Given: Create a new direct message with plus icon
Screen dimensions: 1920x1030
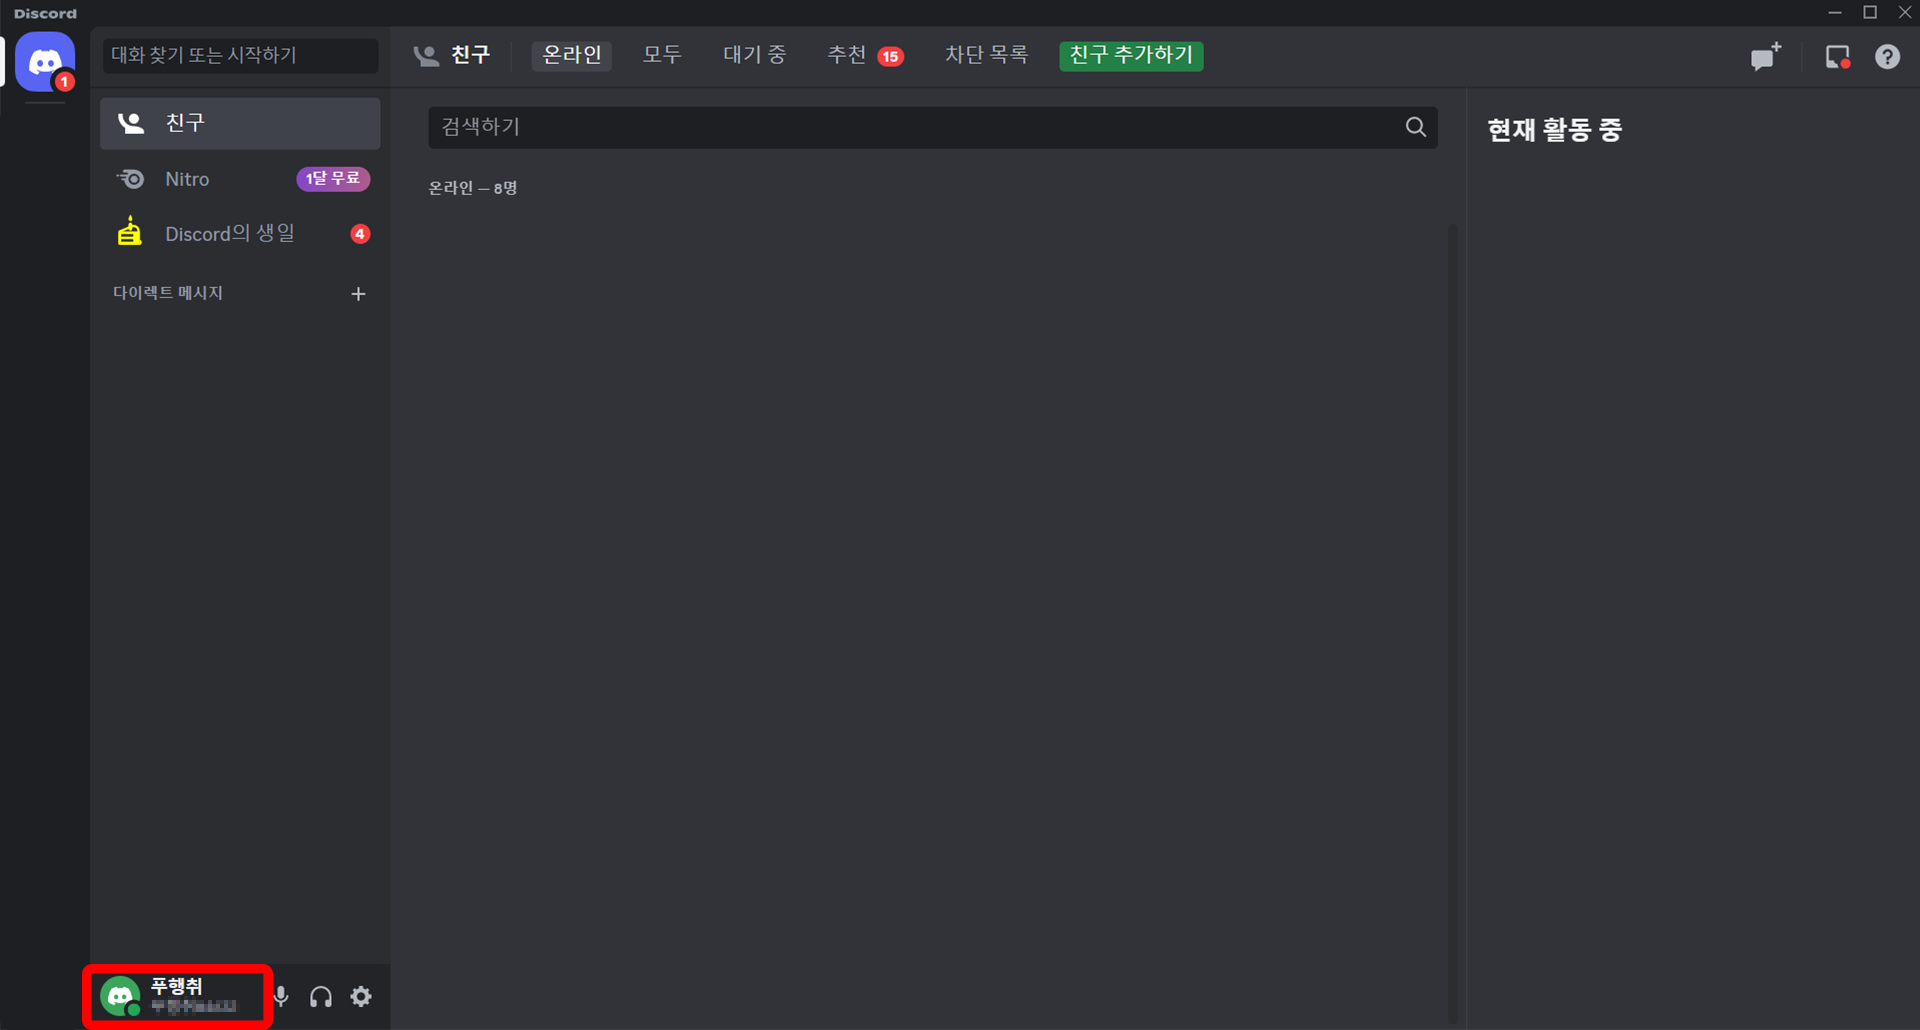Looking at the screenshot, I should pyautogui.click(x=358, y=294).
